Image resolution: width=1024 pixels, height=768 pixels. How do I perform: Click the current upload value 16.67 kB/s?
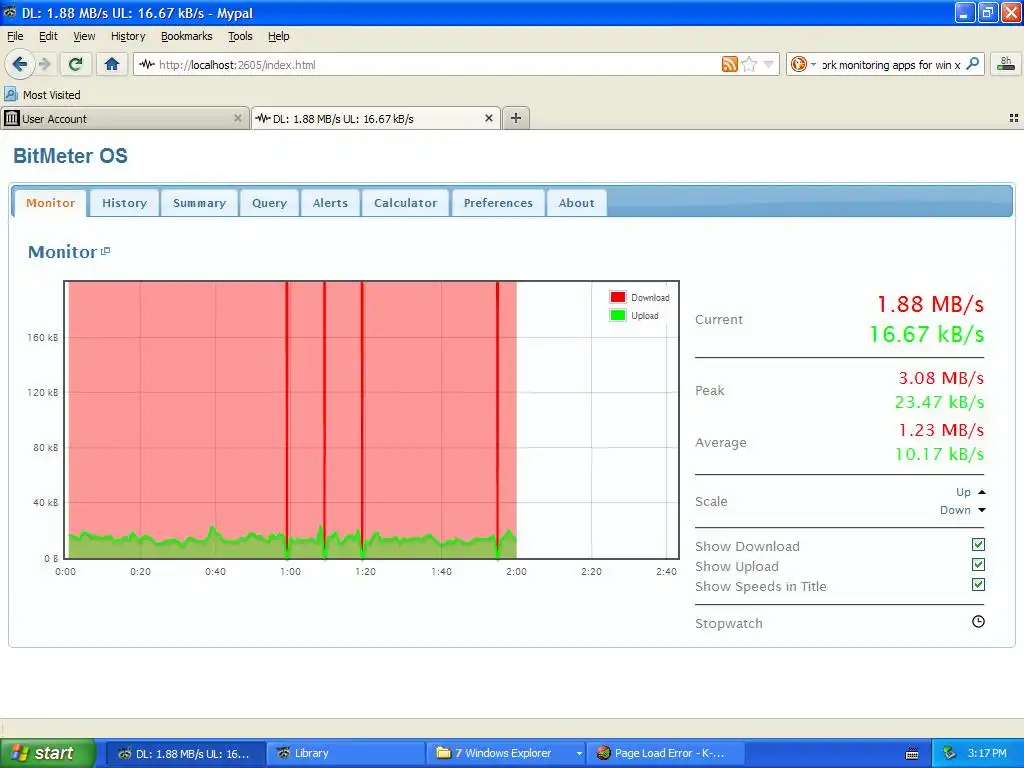click(x=926, y=334)
